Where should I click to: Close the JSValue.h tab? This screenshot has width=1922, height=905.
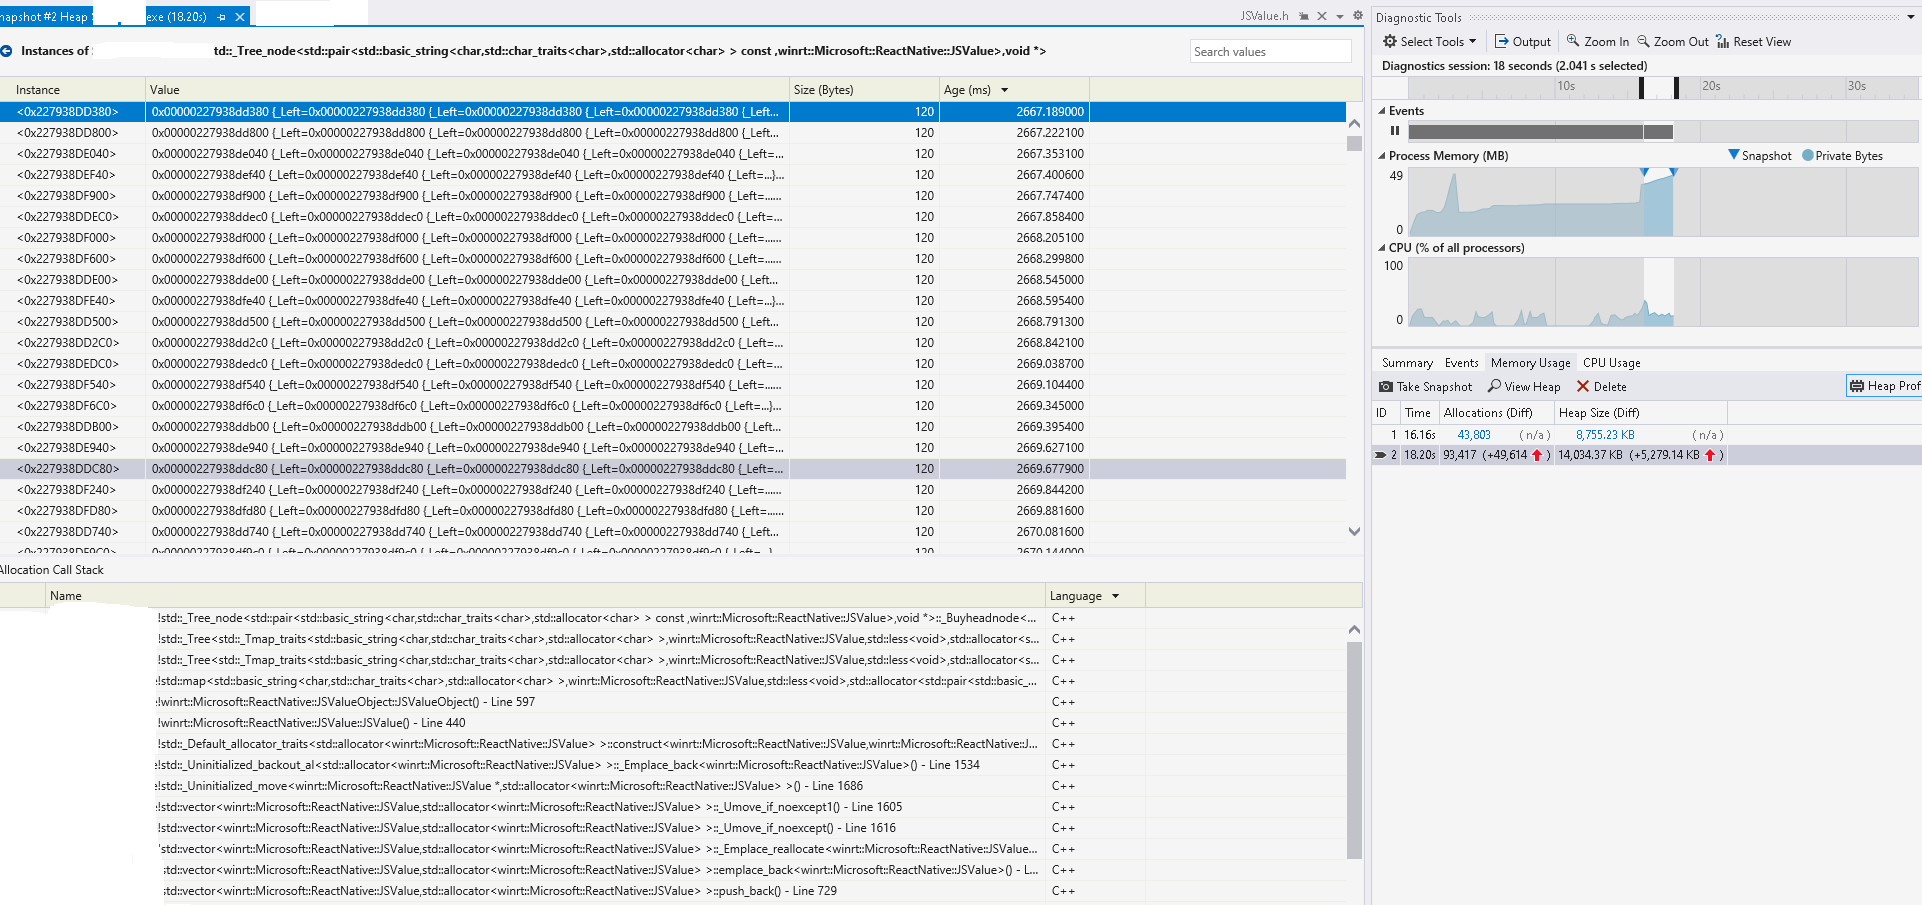coord(1322,16)
